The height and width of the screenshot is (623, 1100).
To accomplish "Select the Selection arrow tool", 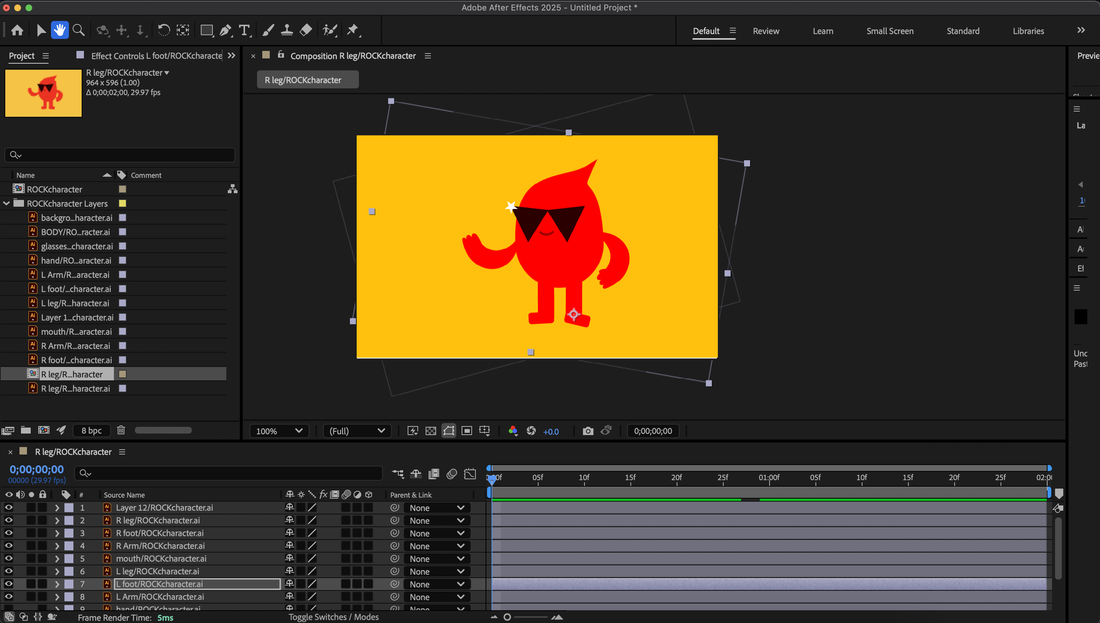I will click(x=41, y=30).
